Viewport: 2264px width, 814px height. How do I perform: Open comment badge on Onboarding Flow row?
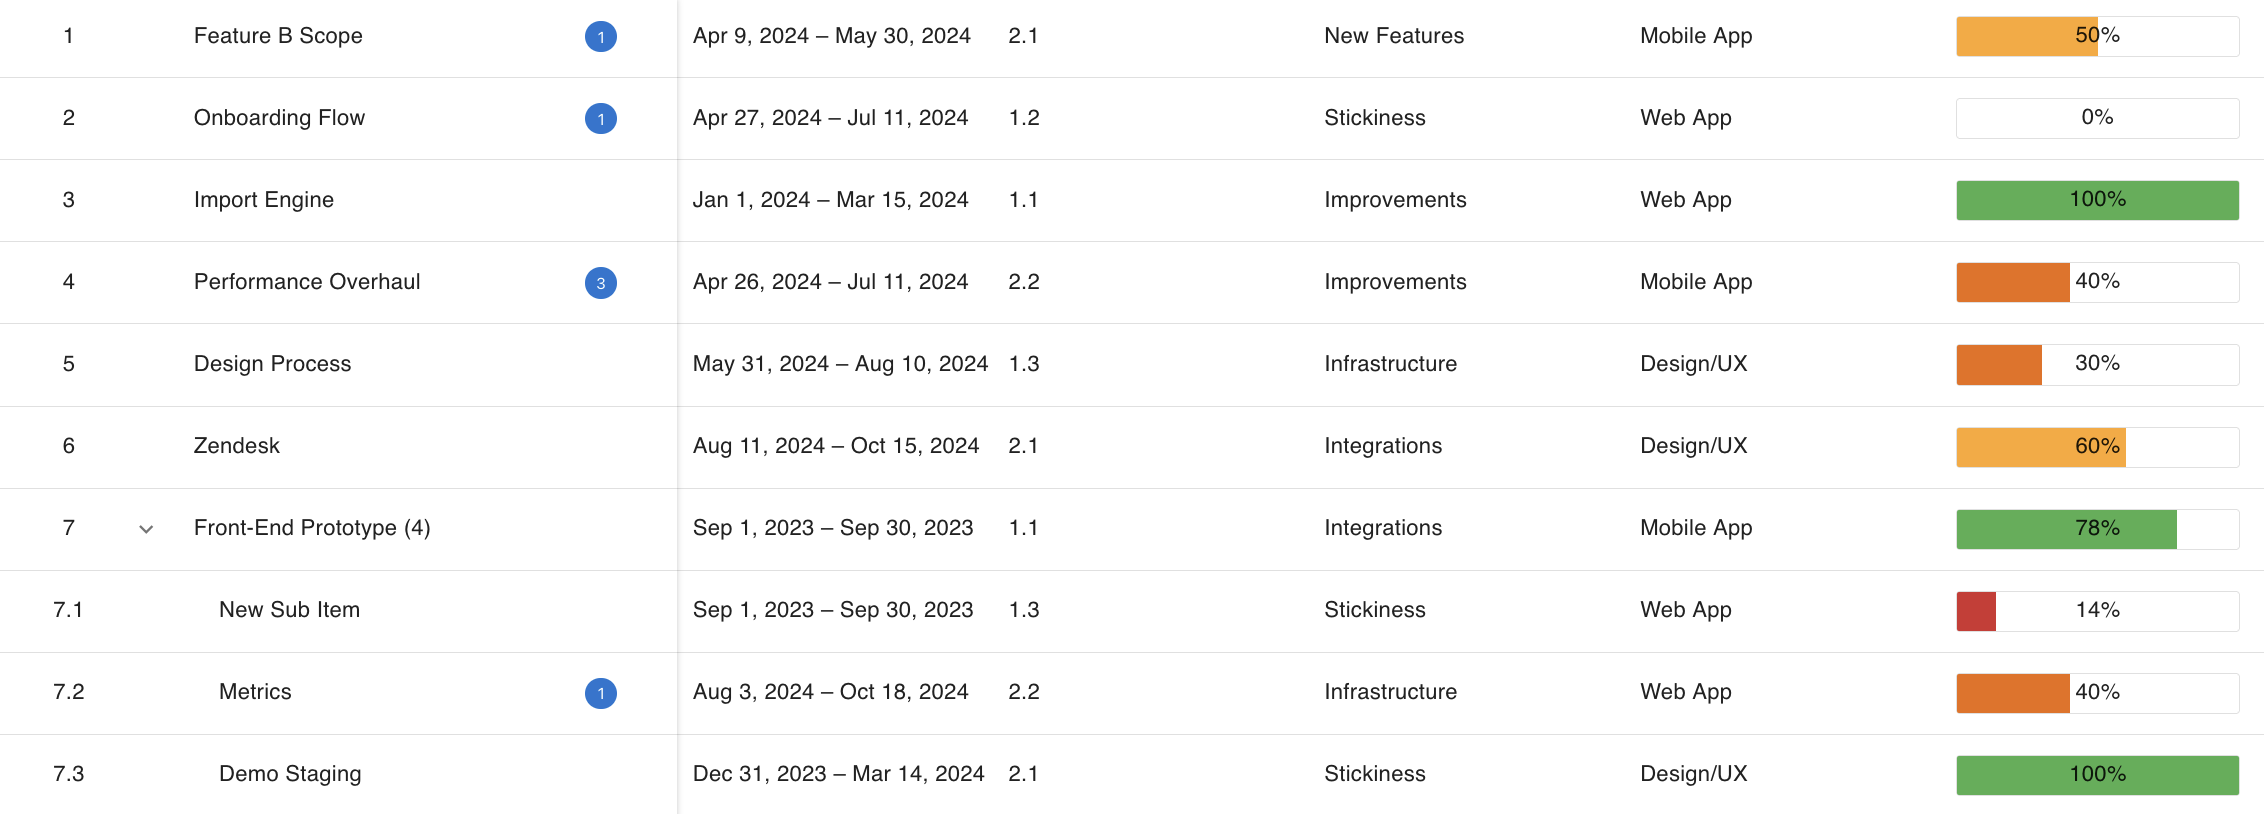(600, 119)
